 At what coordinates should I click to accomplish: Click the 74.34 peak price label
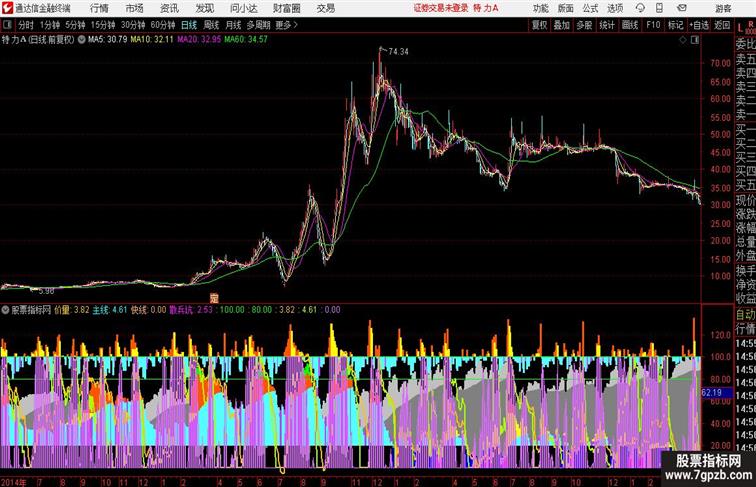pos(398,52)
